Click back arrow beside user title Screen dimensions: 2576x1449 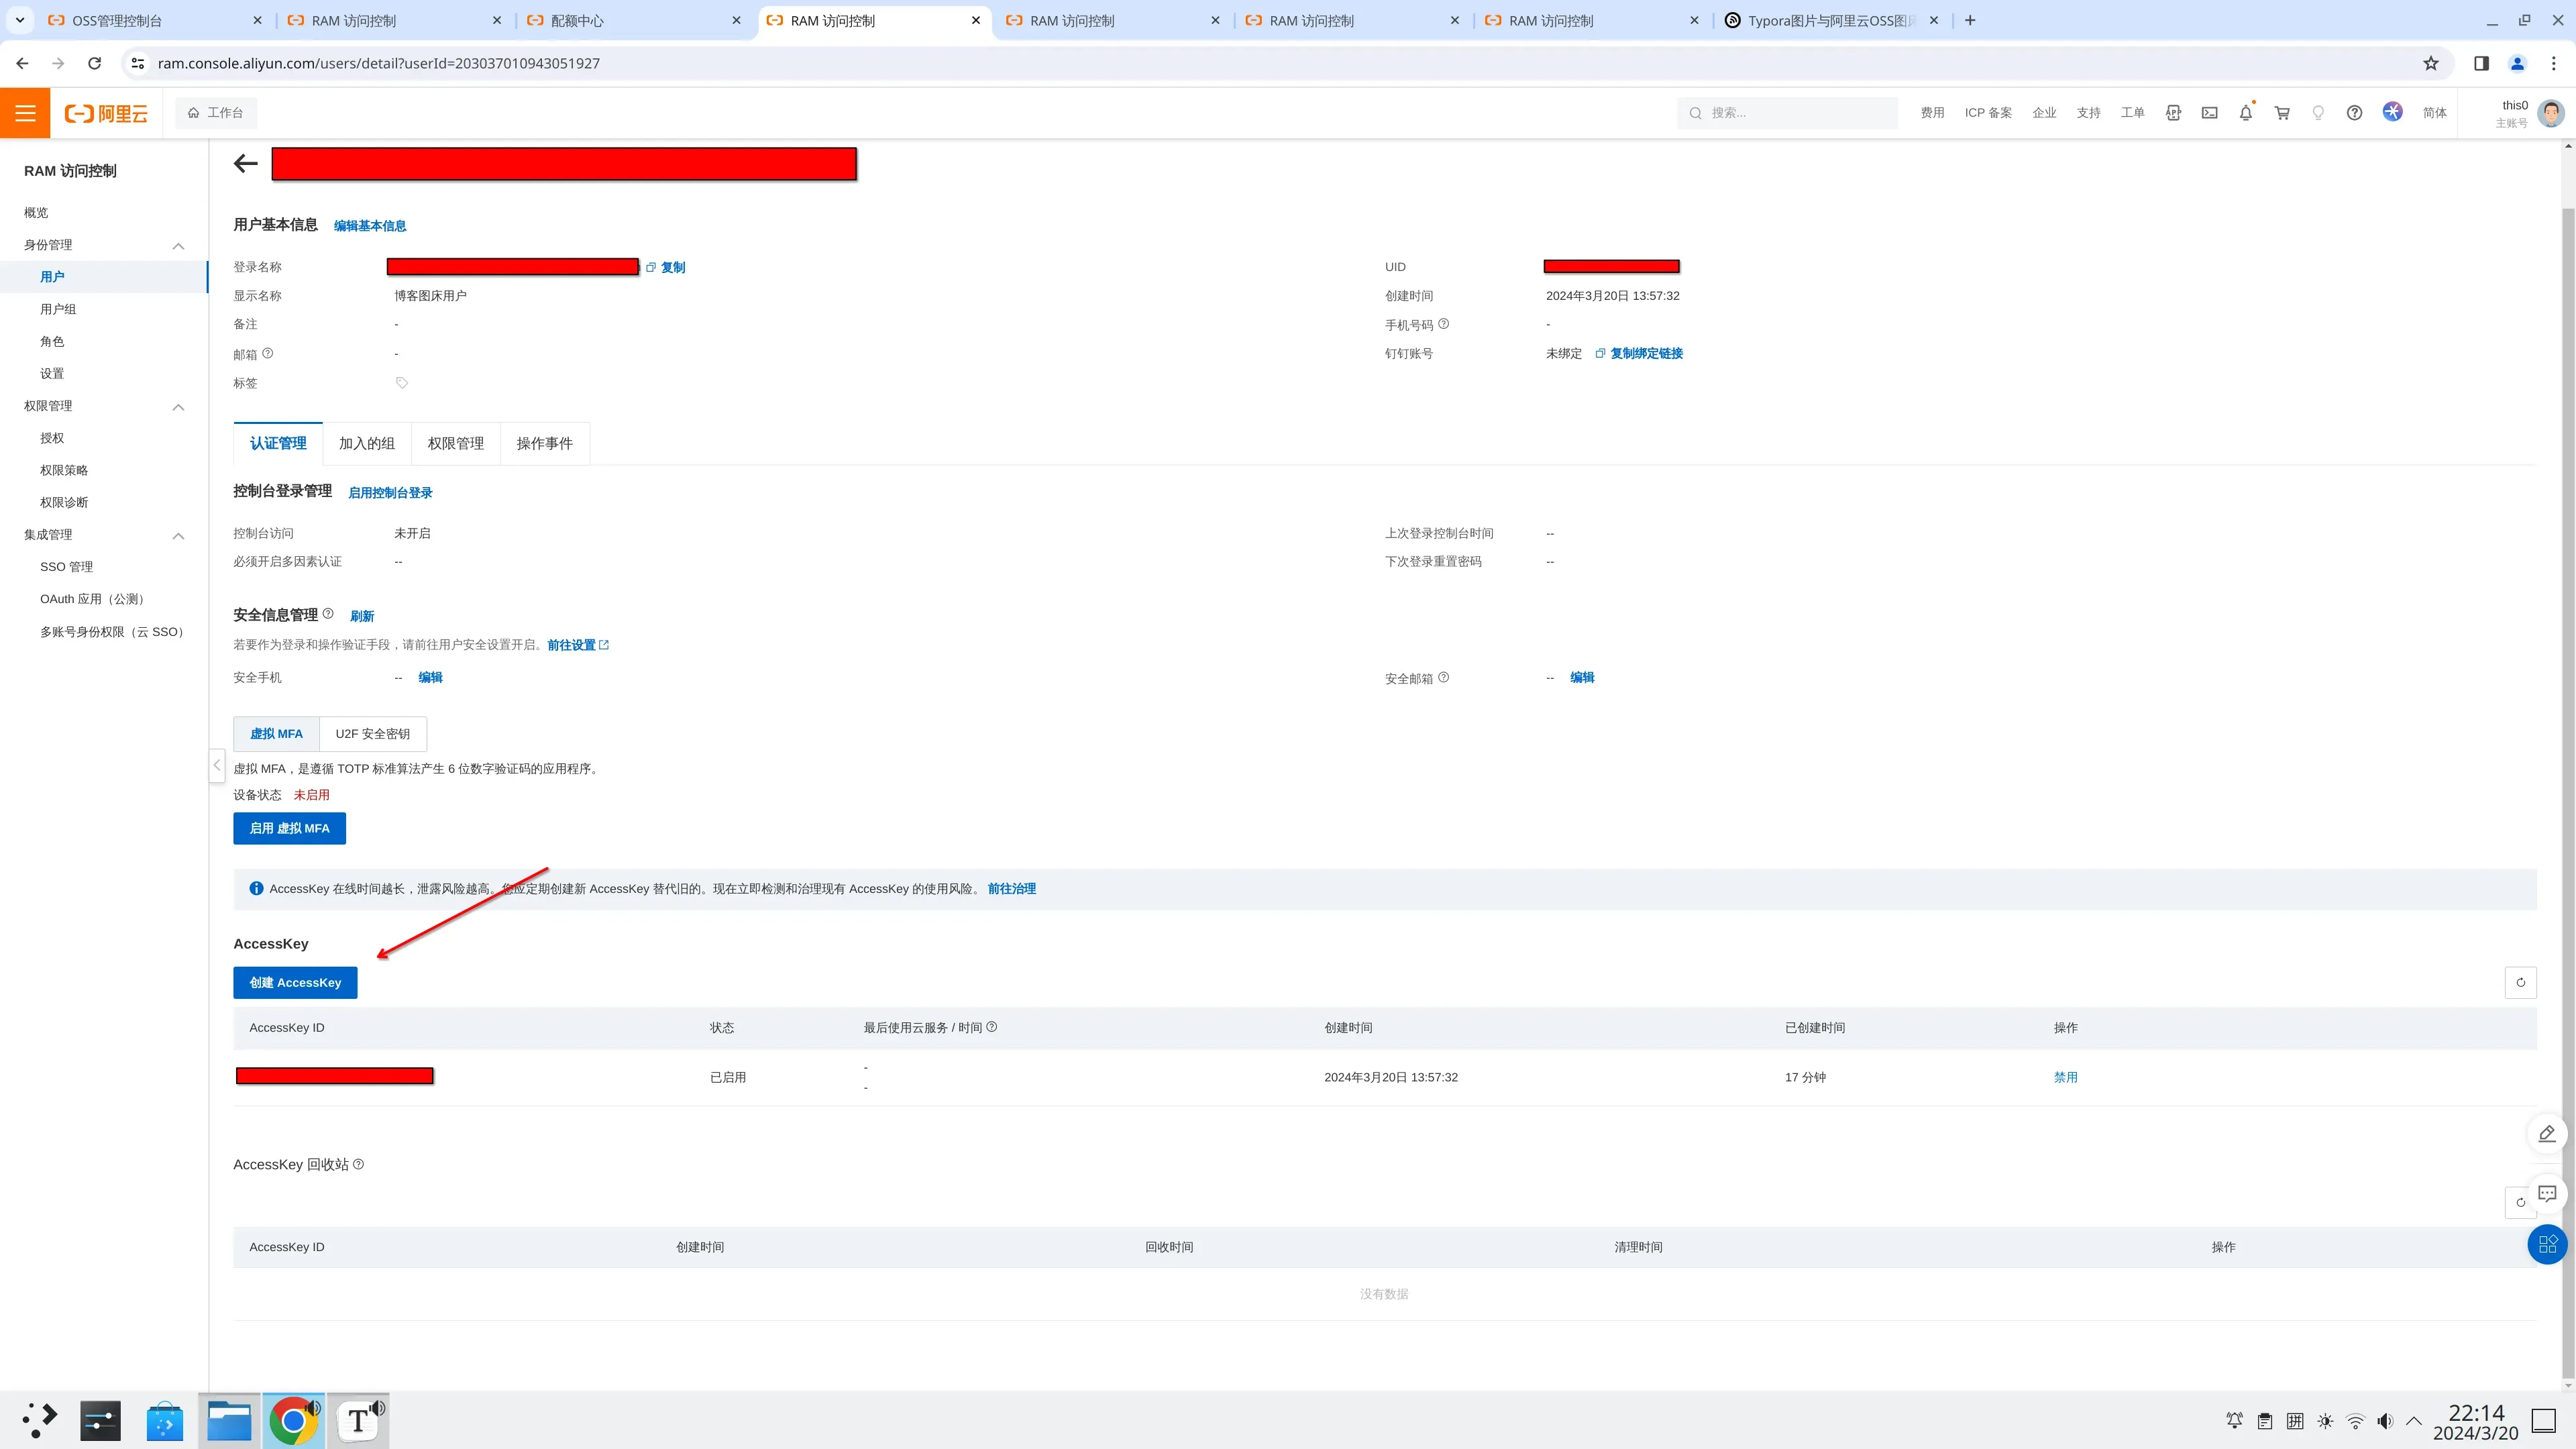245,164
